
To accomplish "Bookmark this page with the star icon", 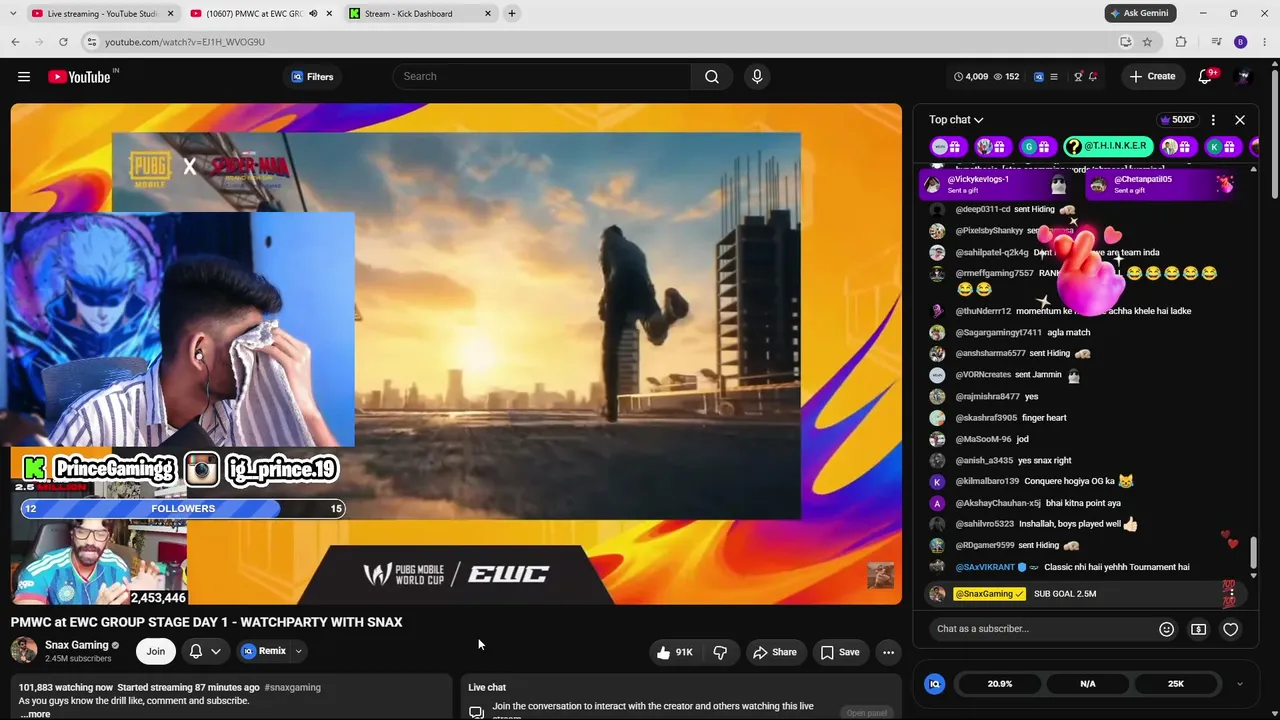I will point(1147,42).
